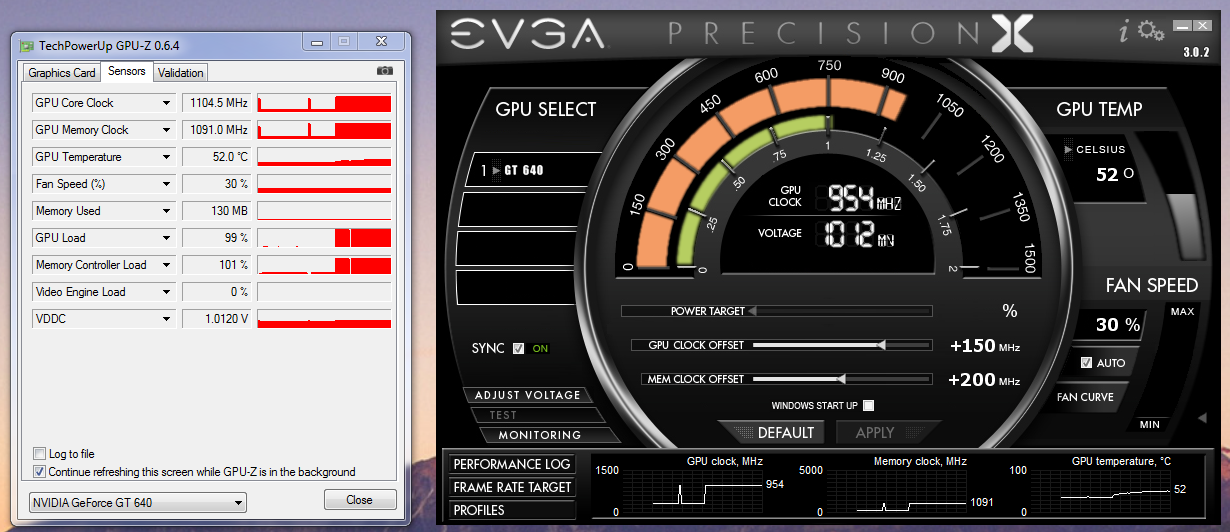Viewport: 1230px width, 532px height.
Task: Click the arrow beside the fan MIN label
Action: point(1203,418)
